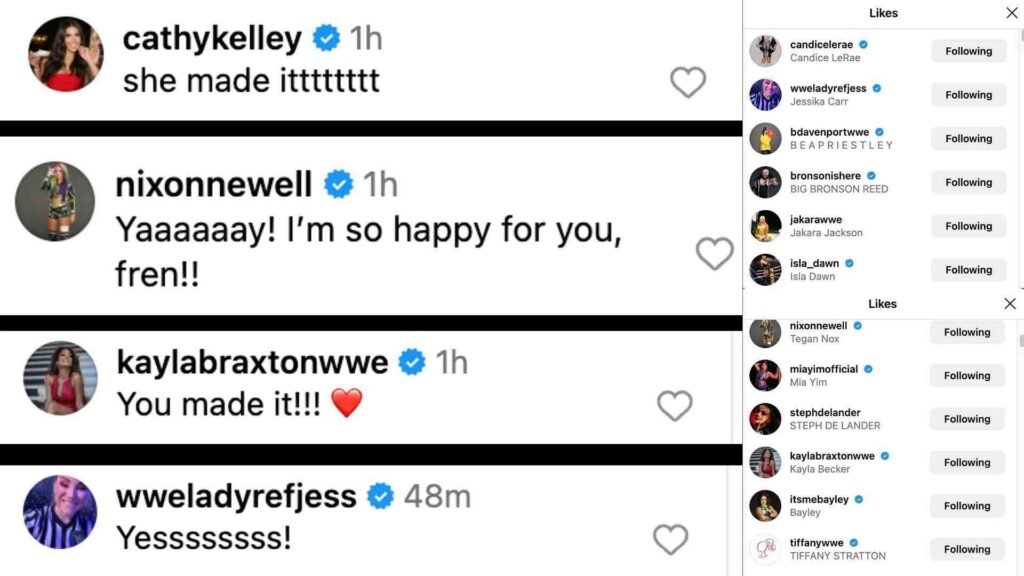Heart the wweladyrefjess comment
Image resolution: width=1024 pixels, height=576 pixels.
pyautogui.click(x=670, y=539)
